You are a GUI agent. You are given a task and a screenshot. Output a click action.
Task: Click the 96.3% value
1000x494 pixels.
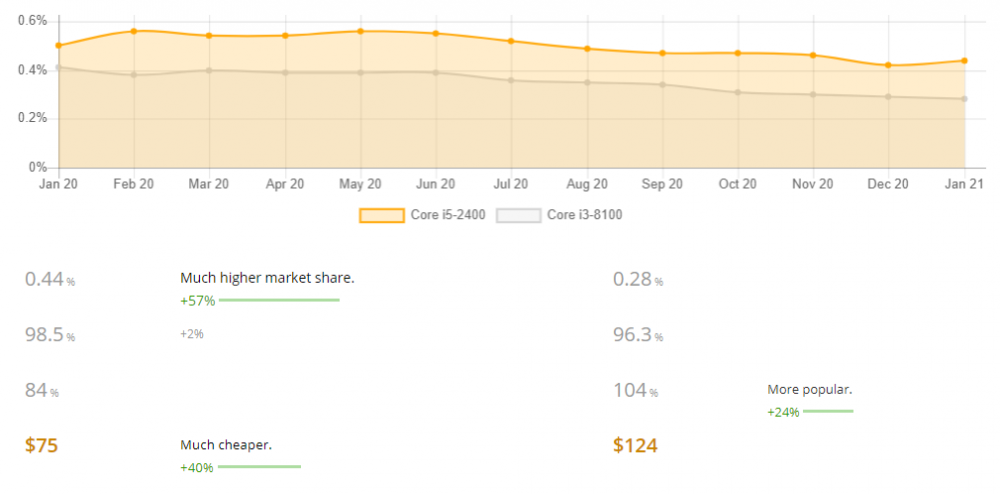click(x=638, y=335)
